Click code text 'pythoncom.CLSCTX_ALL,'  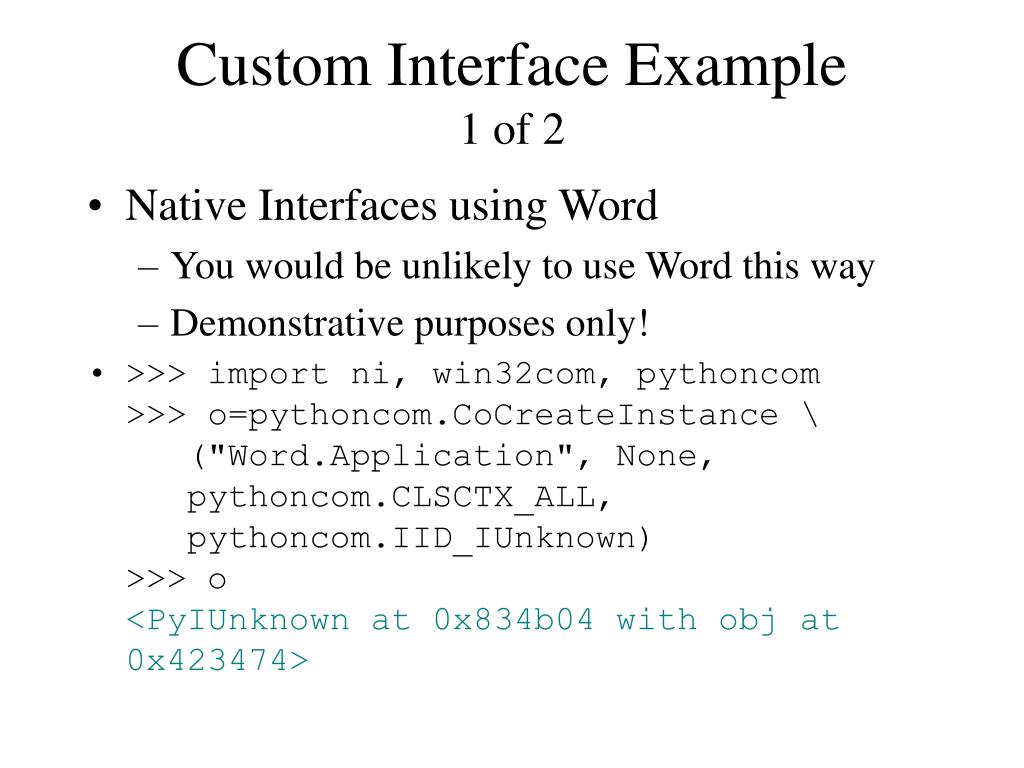pos(399,498)
